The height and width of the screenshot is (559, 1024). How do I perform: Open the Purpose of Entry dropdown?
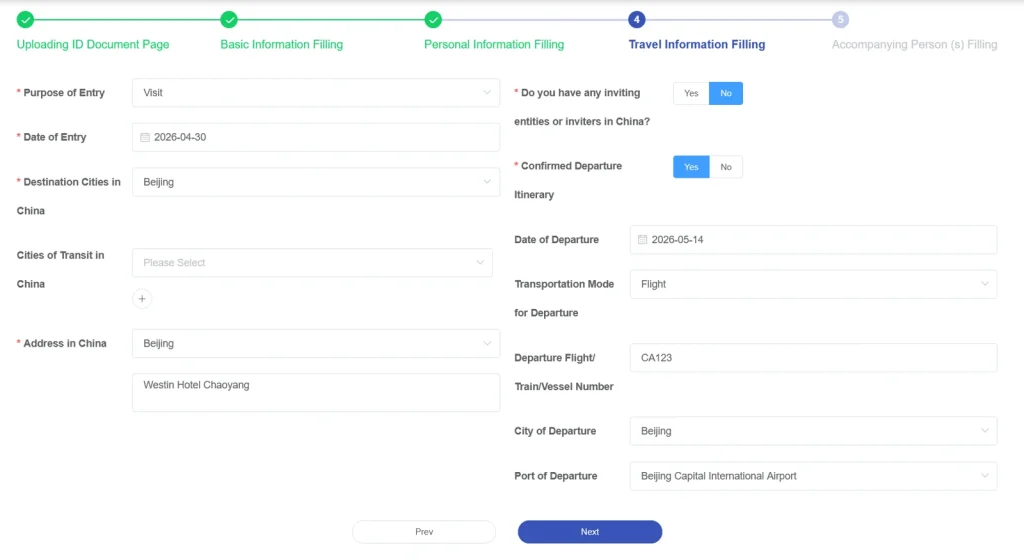(x=315, y=93)
